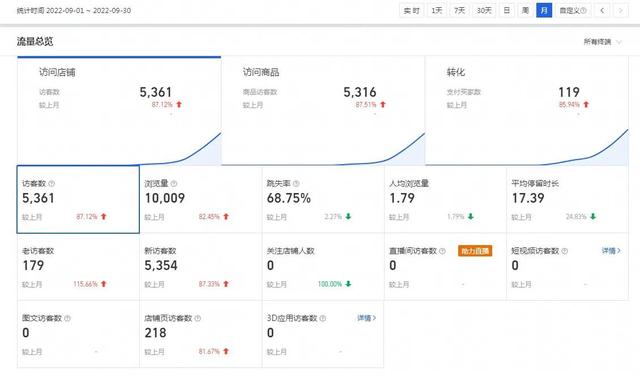Click help icon next to 浏览量
Screen dimensions: 640x377
point(174,184)
